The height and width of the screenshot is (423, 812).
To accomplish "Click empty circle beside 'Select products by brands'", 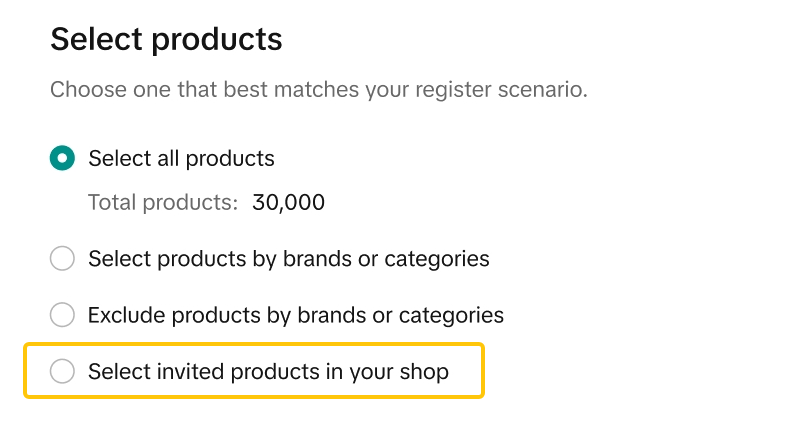I will pyautogui.click(x=62, y=259).
